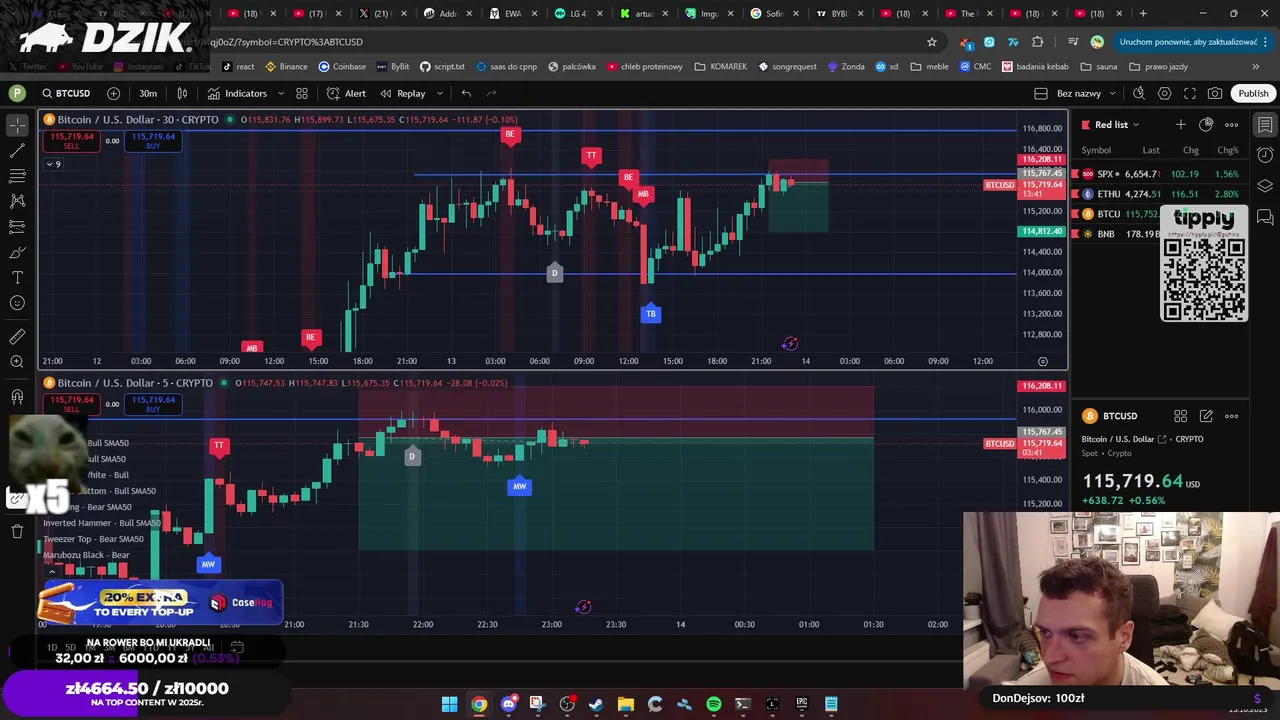Open the chats panel icon

coord(1265,217)
